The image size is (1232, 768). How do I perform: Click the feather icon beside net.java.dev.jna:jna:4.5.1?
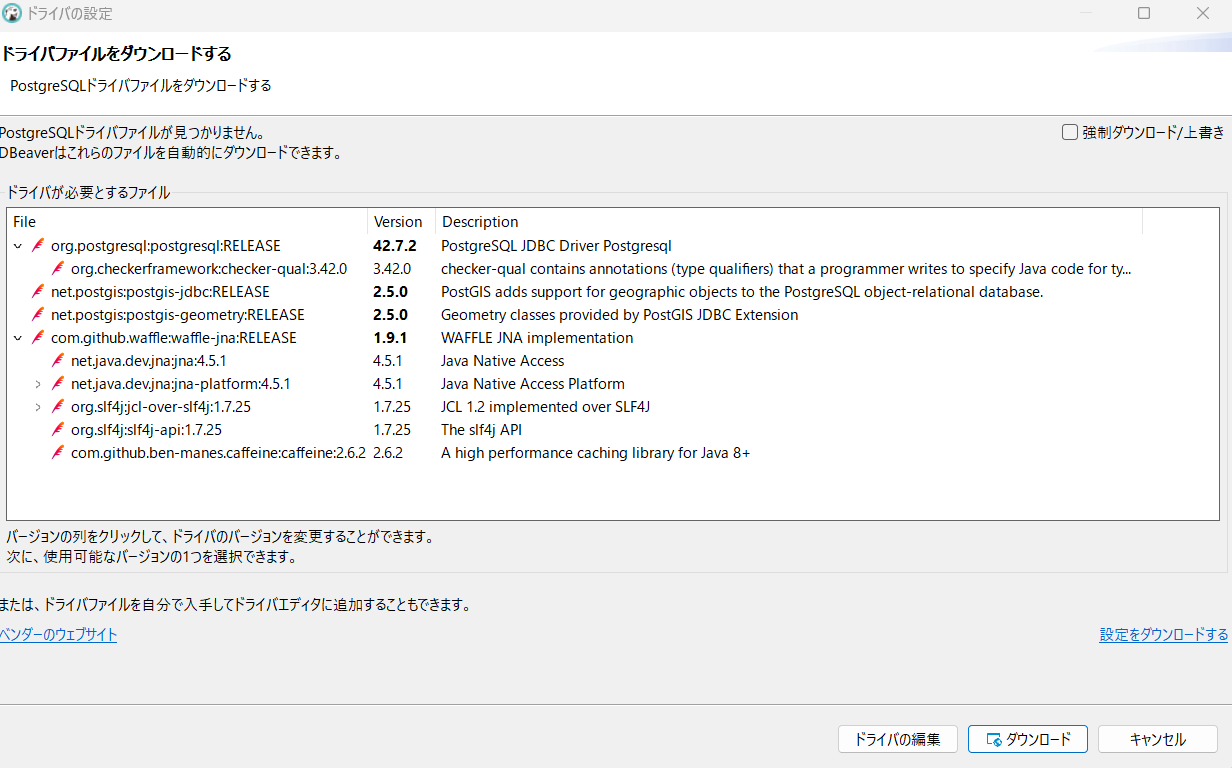click(x=58, y=361)
